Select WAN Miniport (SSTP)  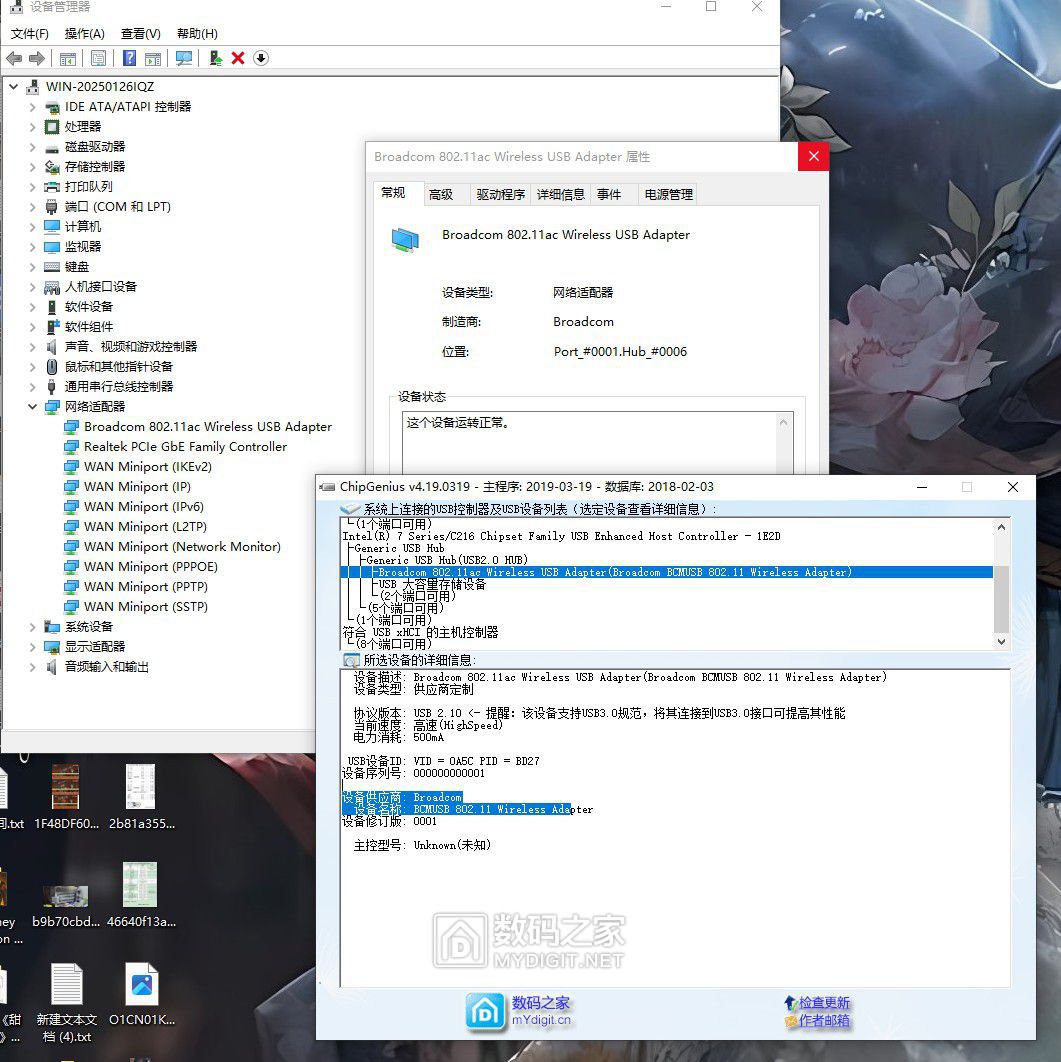coord(146,607)
